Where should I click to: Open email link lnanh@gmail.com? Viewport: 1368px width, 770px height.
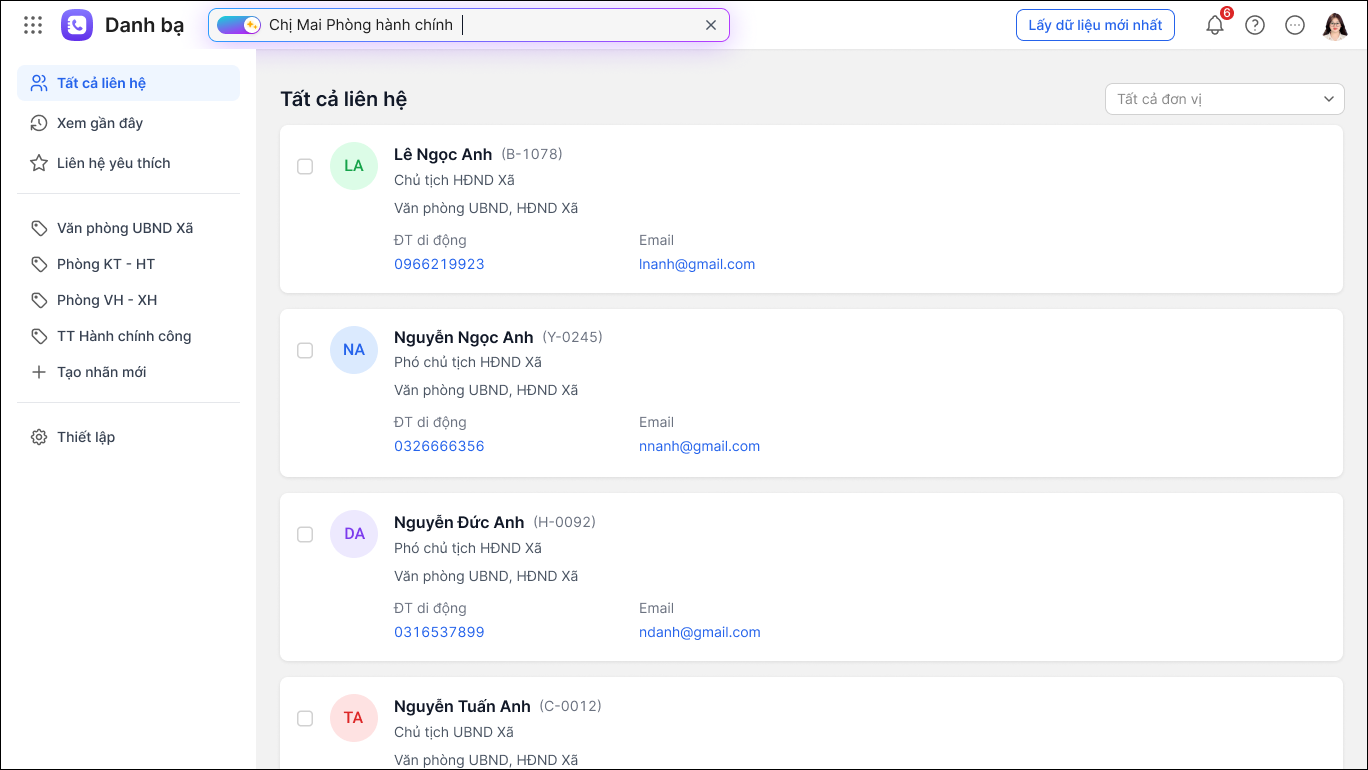tap(697, 264)
